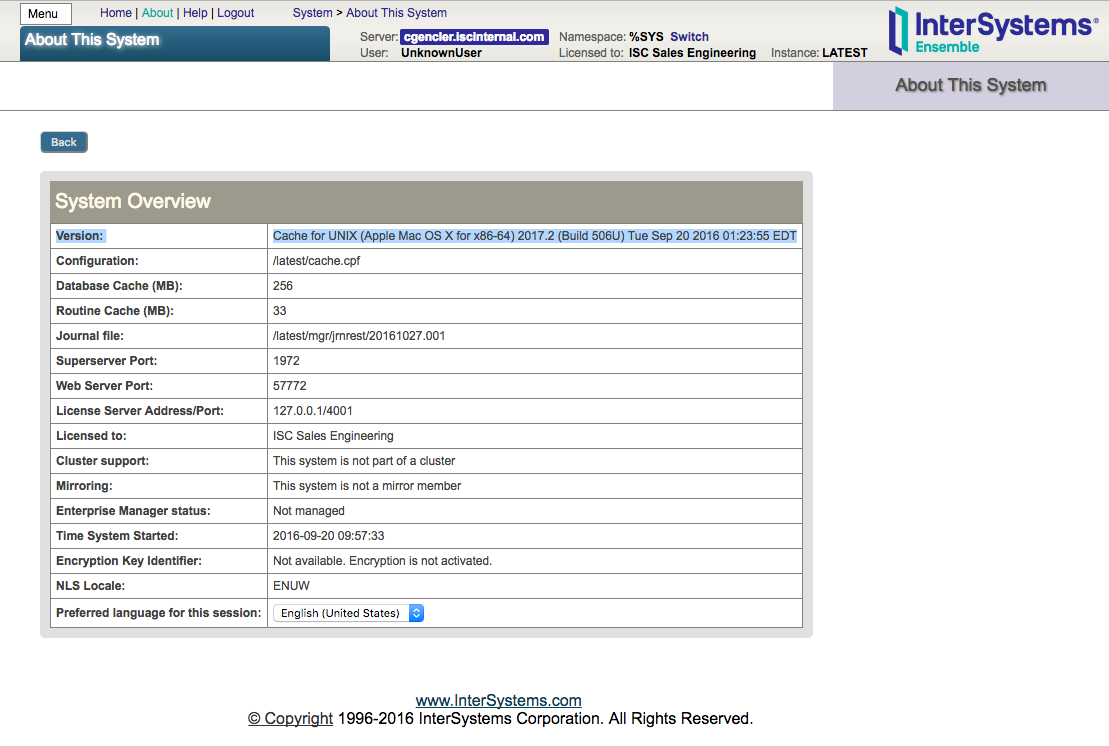The image size is (1109, 746).
Task: Open the Copyright link in footer
Action: (290, 719)
